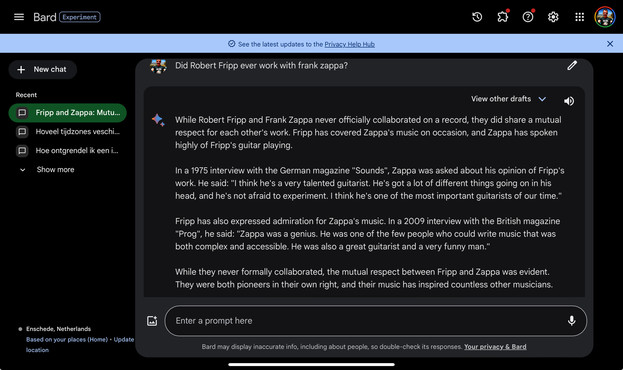Follow the Privacy Help Hub link

point(349,44)
